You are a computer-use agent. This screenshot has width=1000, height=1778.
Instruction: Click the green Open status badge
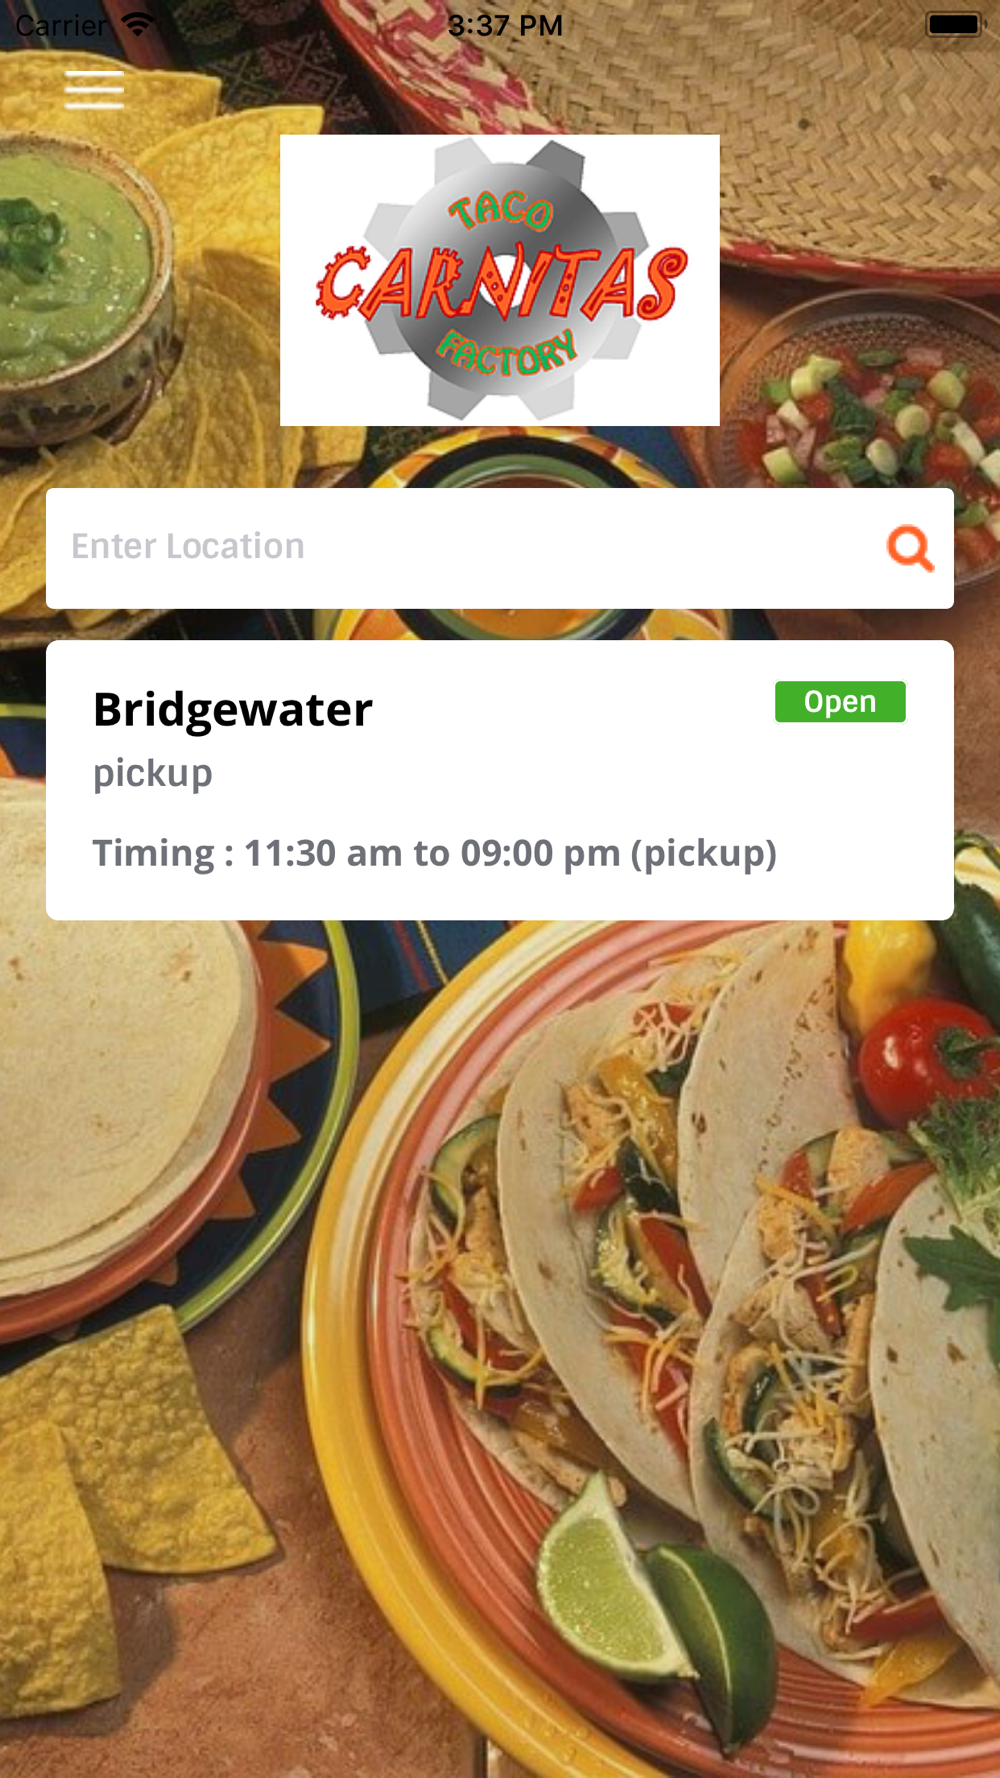click(x=840, y=702)
